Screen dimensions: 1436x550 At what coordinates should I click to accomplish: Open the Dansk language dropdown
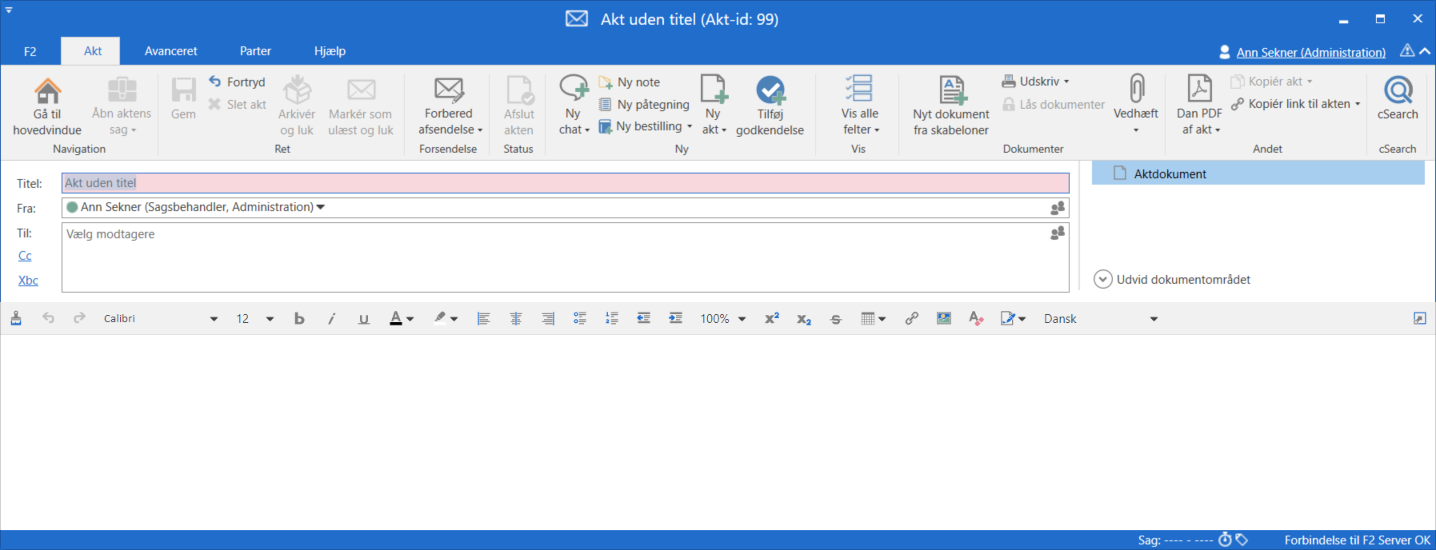pyautogui.click(x=1153, y=319)
